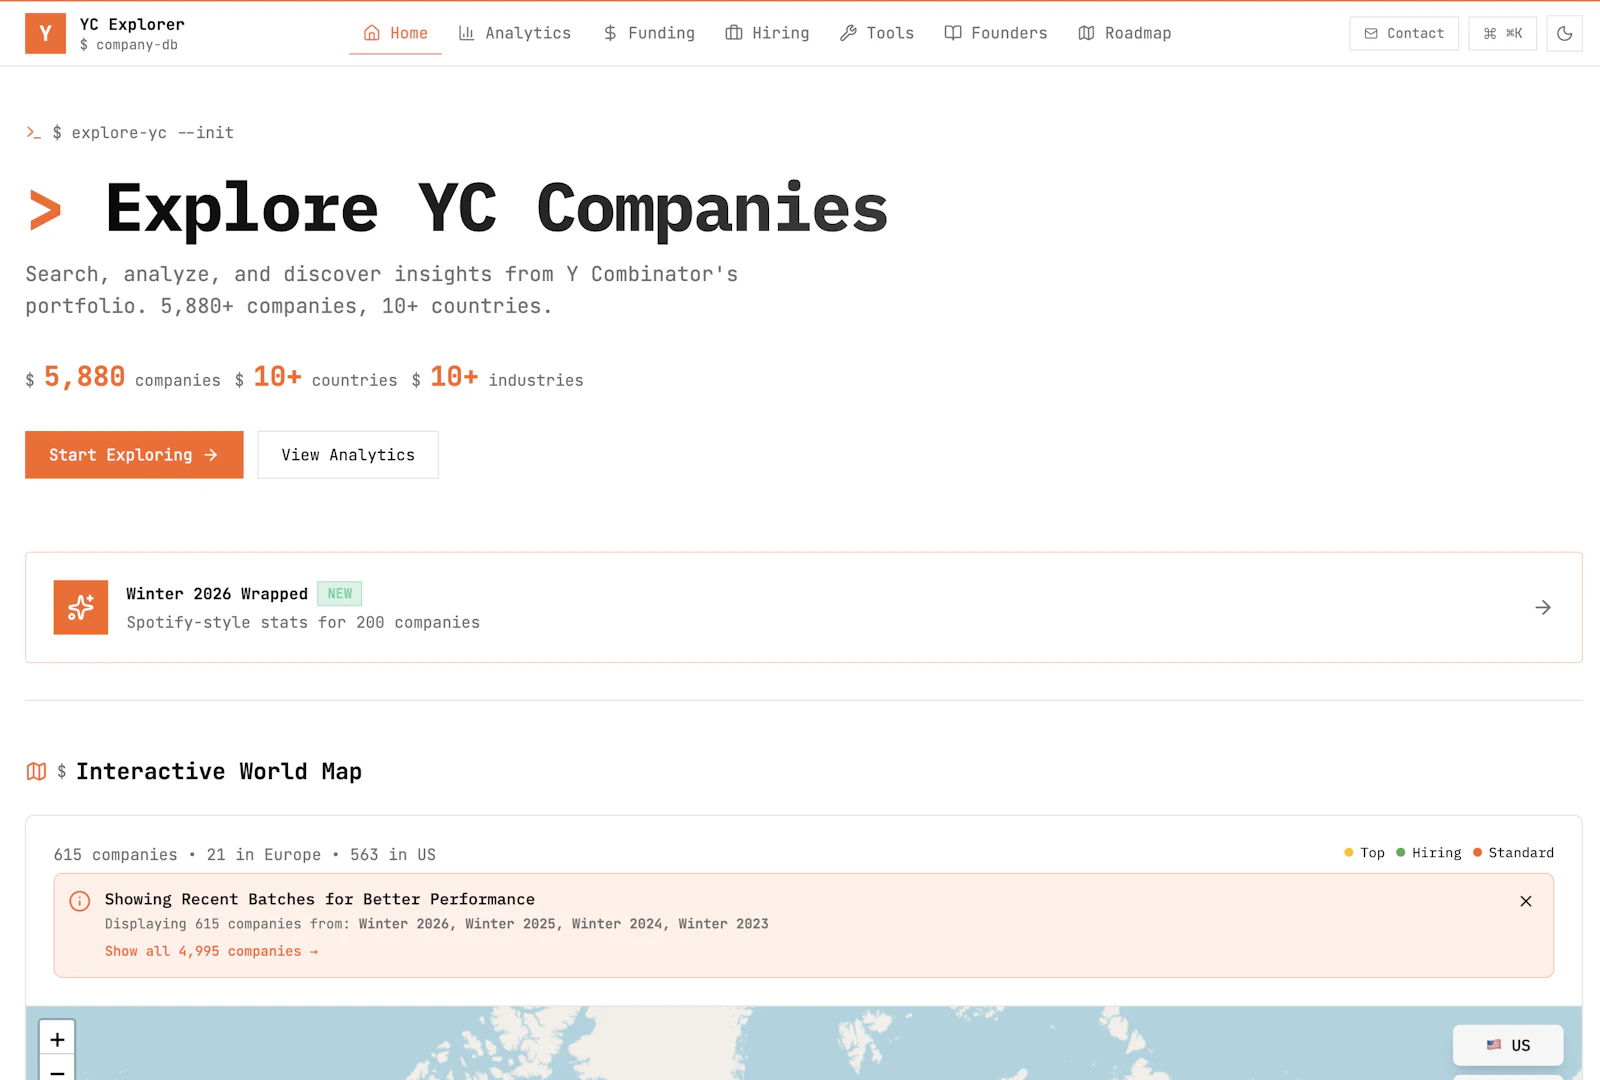This screenshot has height=1080, width=1600.
Task: Navigate to the Founders tab
Action: pos(996,33)
